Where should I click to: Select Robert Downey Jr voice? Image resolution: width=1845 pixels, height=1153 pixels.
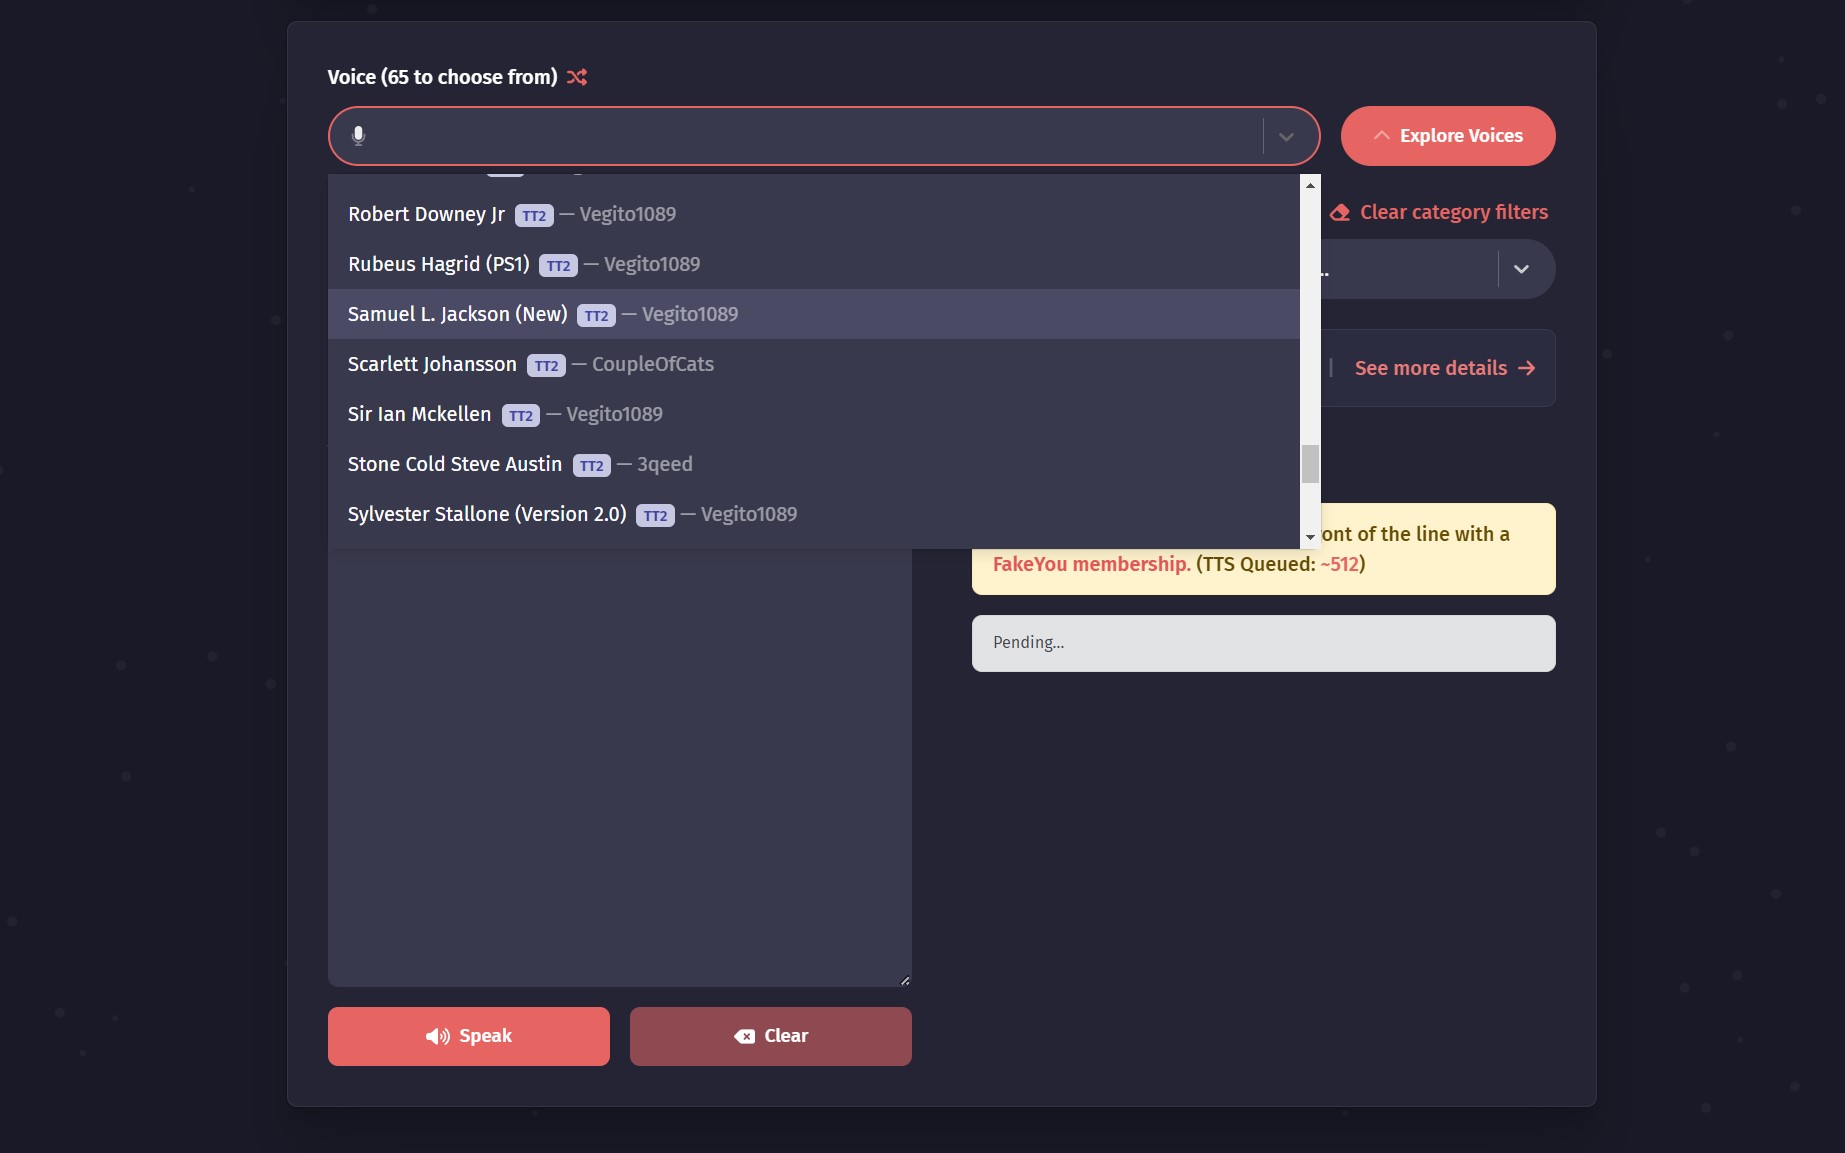[x=814, y=214]
